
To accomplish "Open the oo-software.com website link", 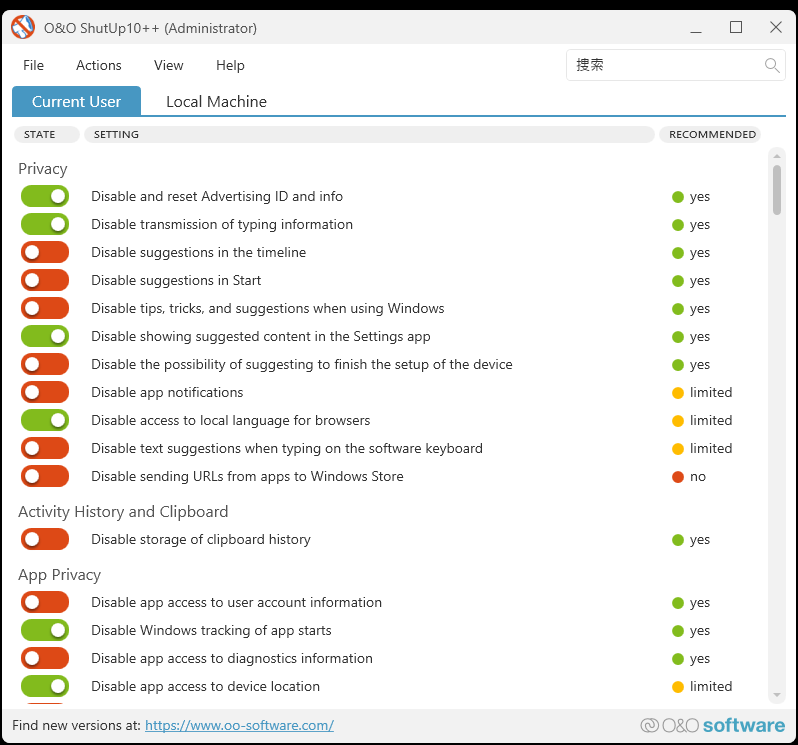I will tap(239, 725).
